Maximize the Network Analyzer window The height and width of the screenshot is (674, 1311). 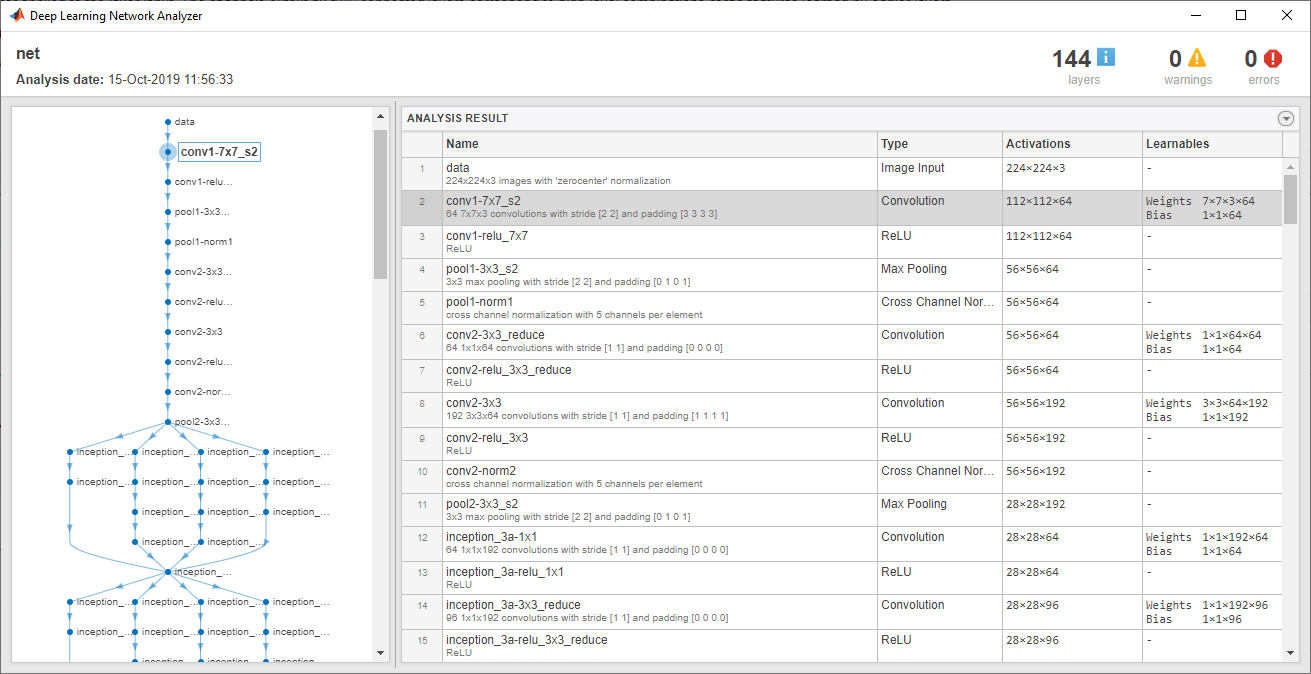[1241, 16]
